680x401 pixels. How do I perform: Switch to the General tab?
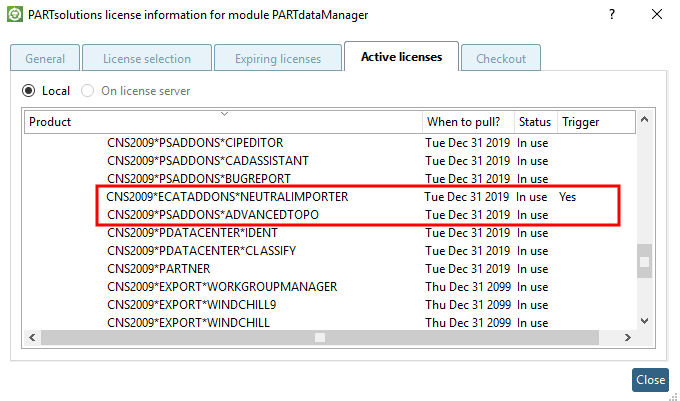coord(45,58)
